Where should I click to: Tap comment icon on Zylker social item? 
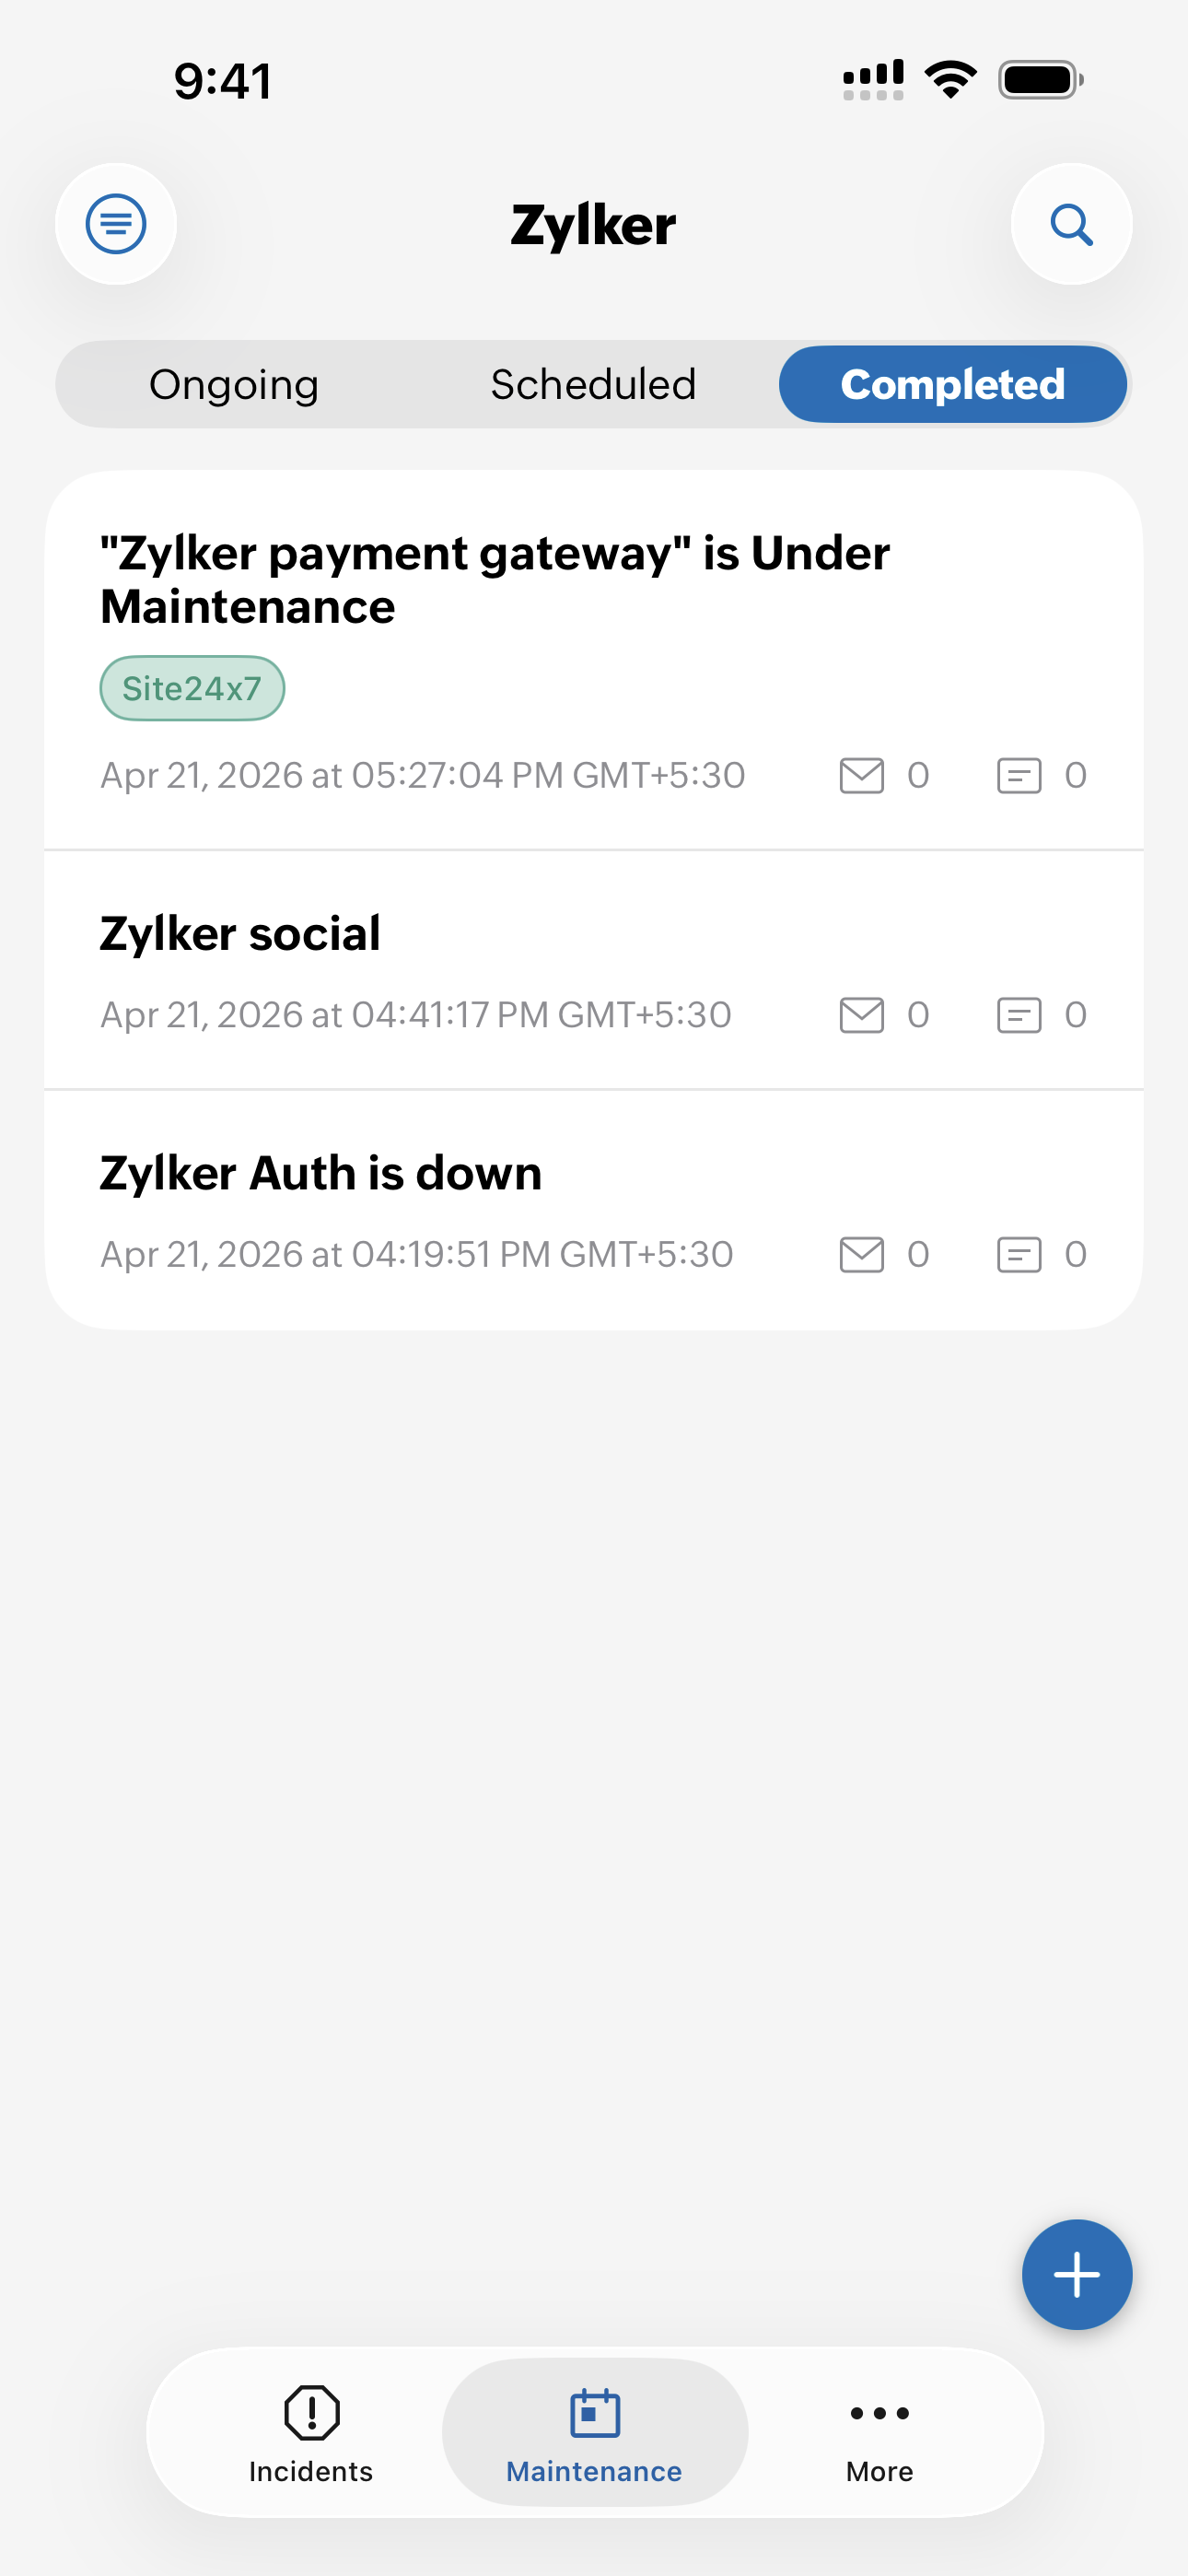(1019, 1015)
